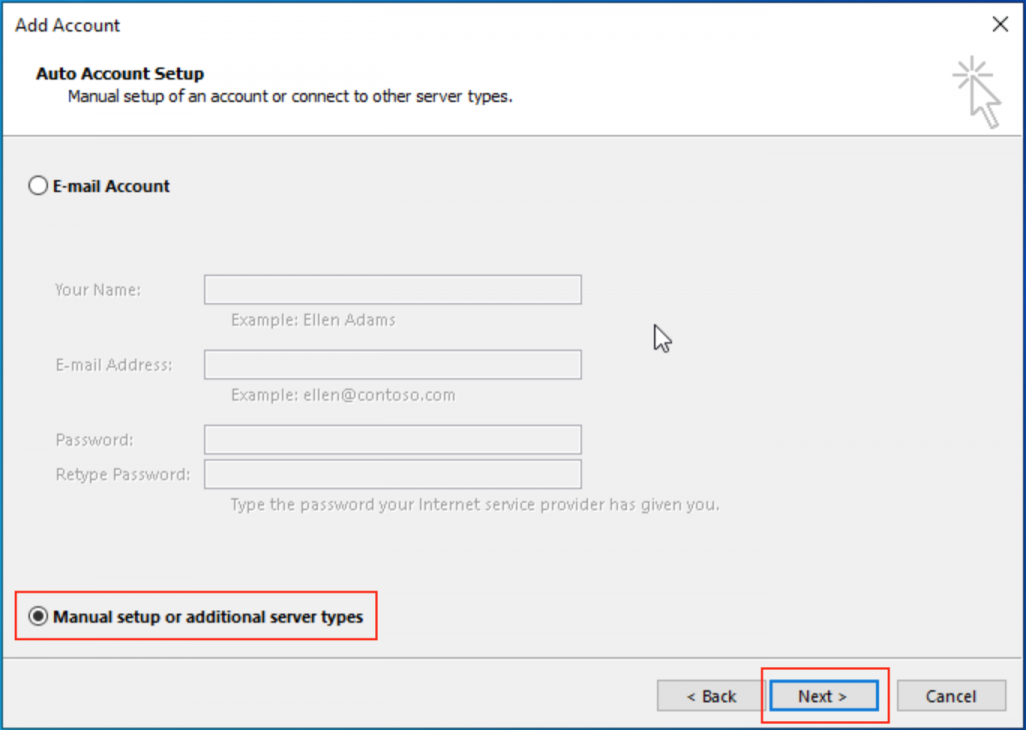Cancel the account setup
Viewport: 1026px width, 730px height.
[x=950, y=696]
